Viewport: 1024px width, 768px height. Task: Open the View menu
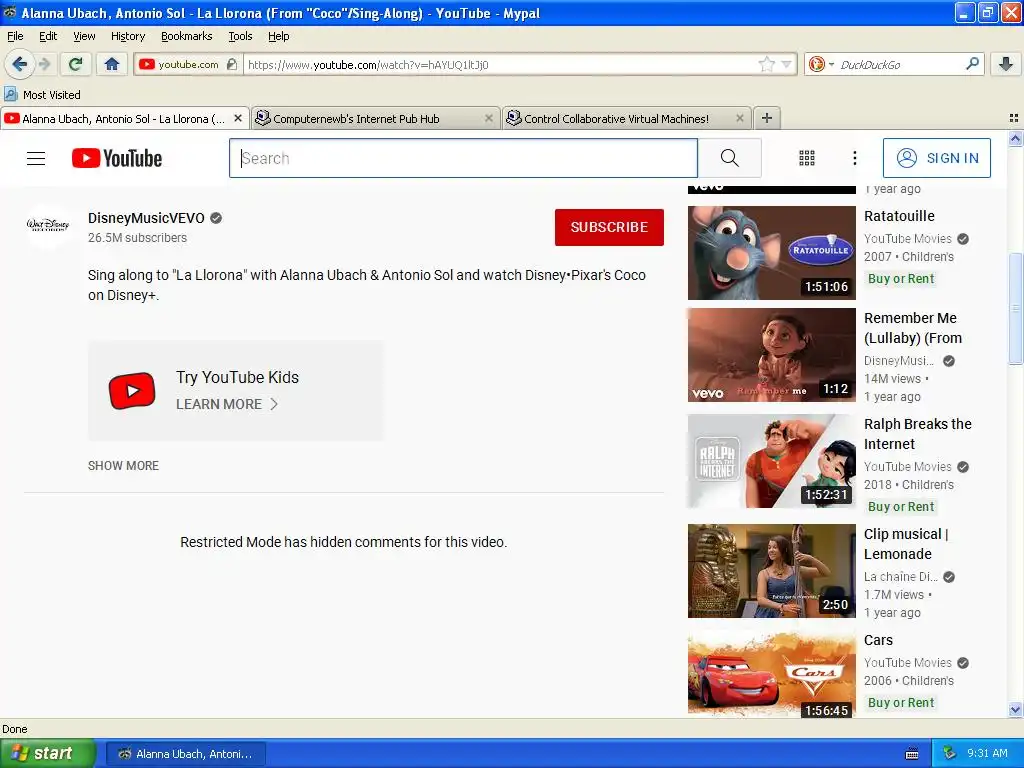click(x=84, y=36)
